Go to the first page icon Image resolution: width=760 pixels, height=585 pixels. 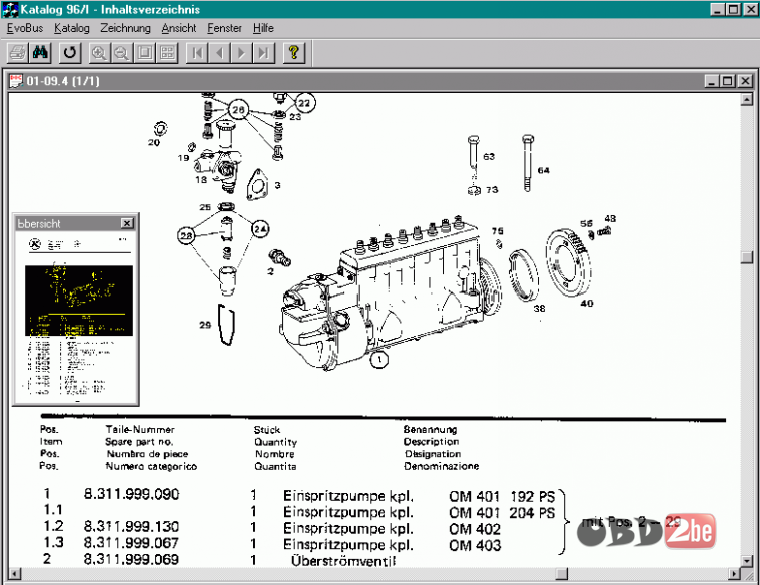click(197, 52)
